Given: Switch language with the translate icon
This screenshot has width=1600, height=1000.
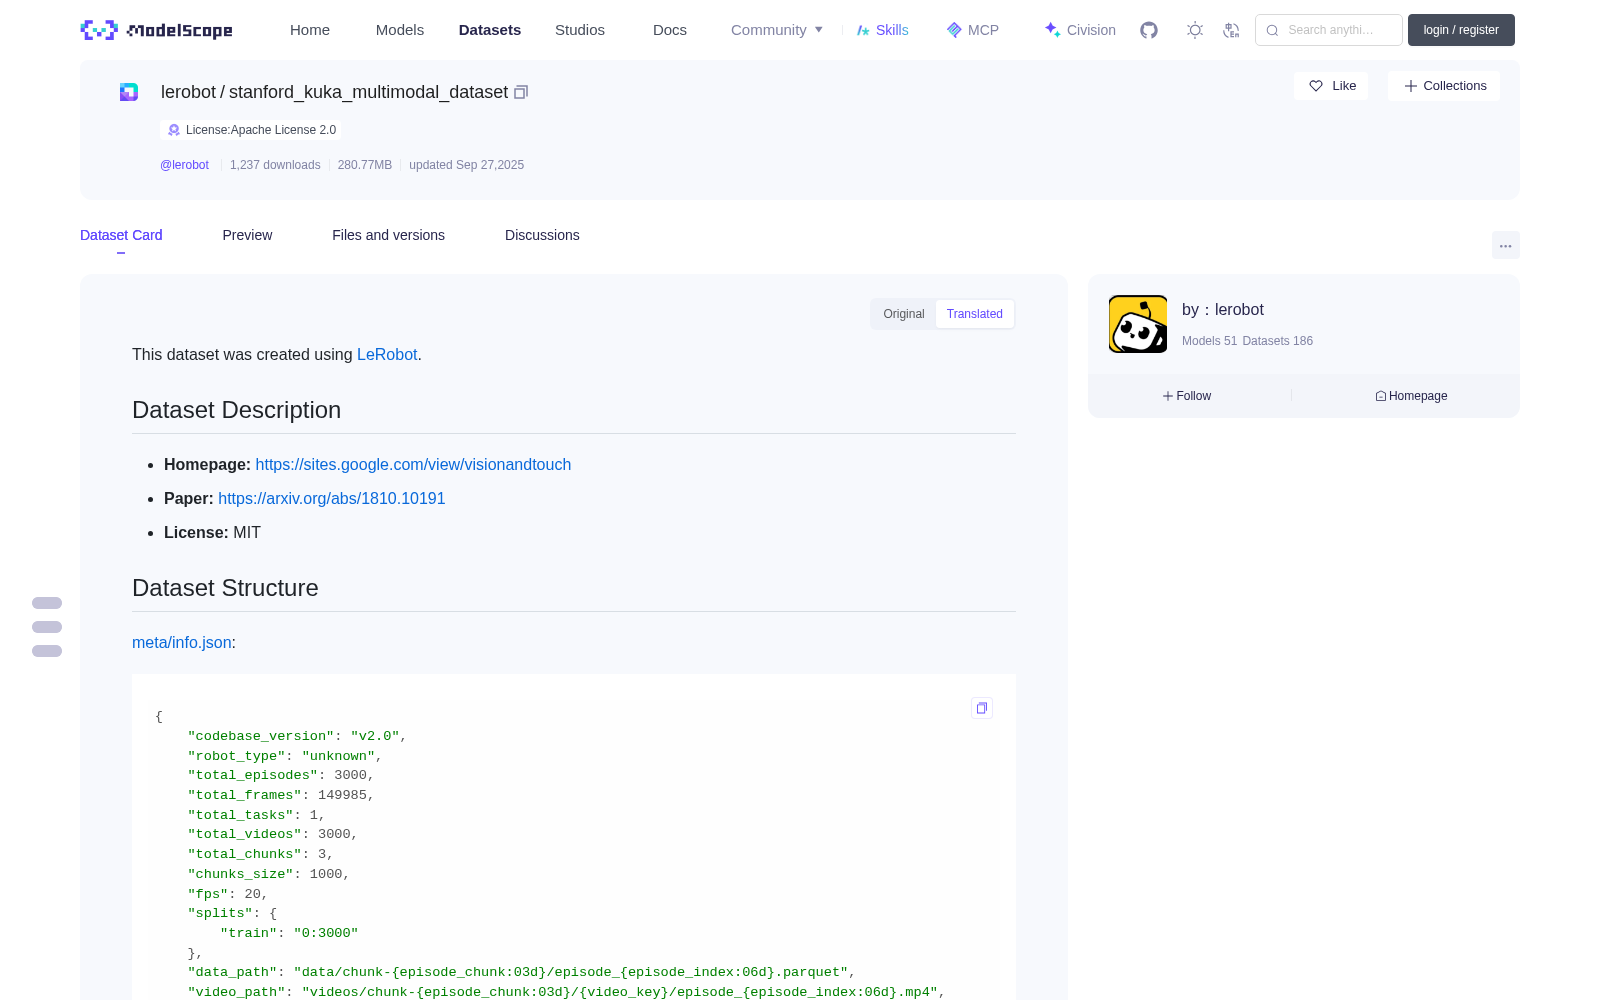Looking at the screenshot, I should (1231, 30).
